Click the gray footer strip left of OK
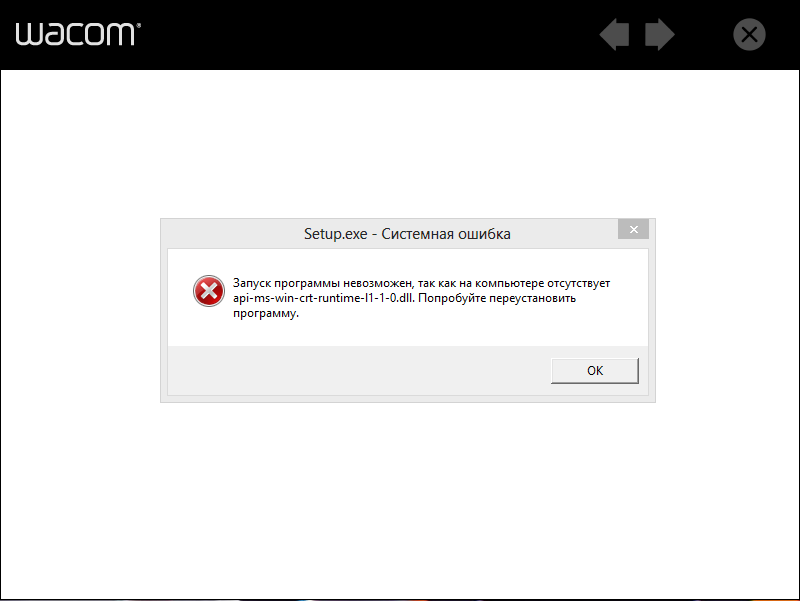The image size is (800, 601). [x=357, y=370]
